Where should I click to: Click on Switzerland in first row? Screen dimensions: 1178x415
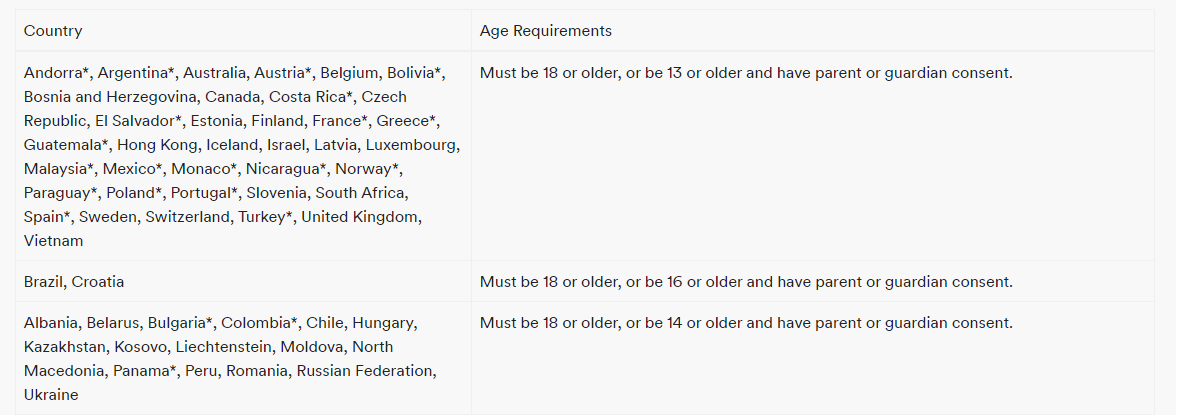[x=188, y=217]
